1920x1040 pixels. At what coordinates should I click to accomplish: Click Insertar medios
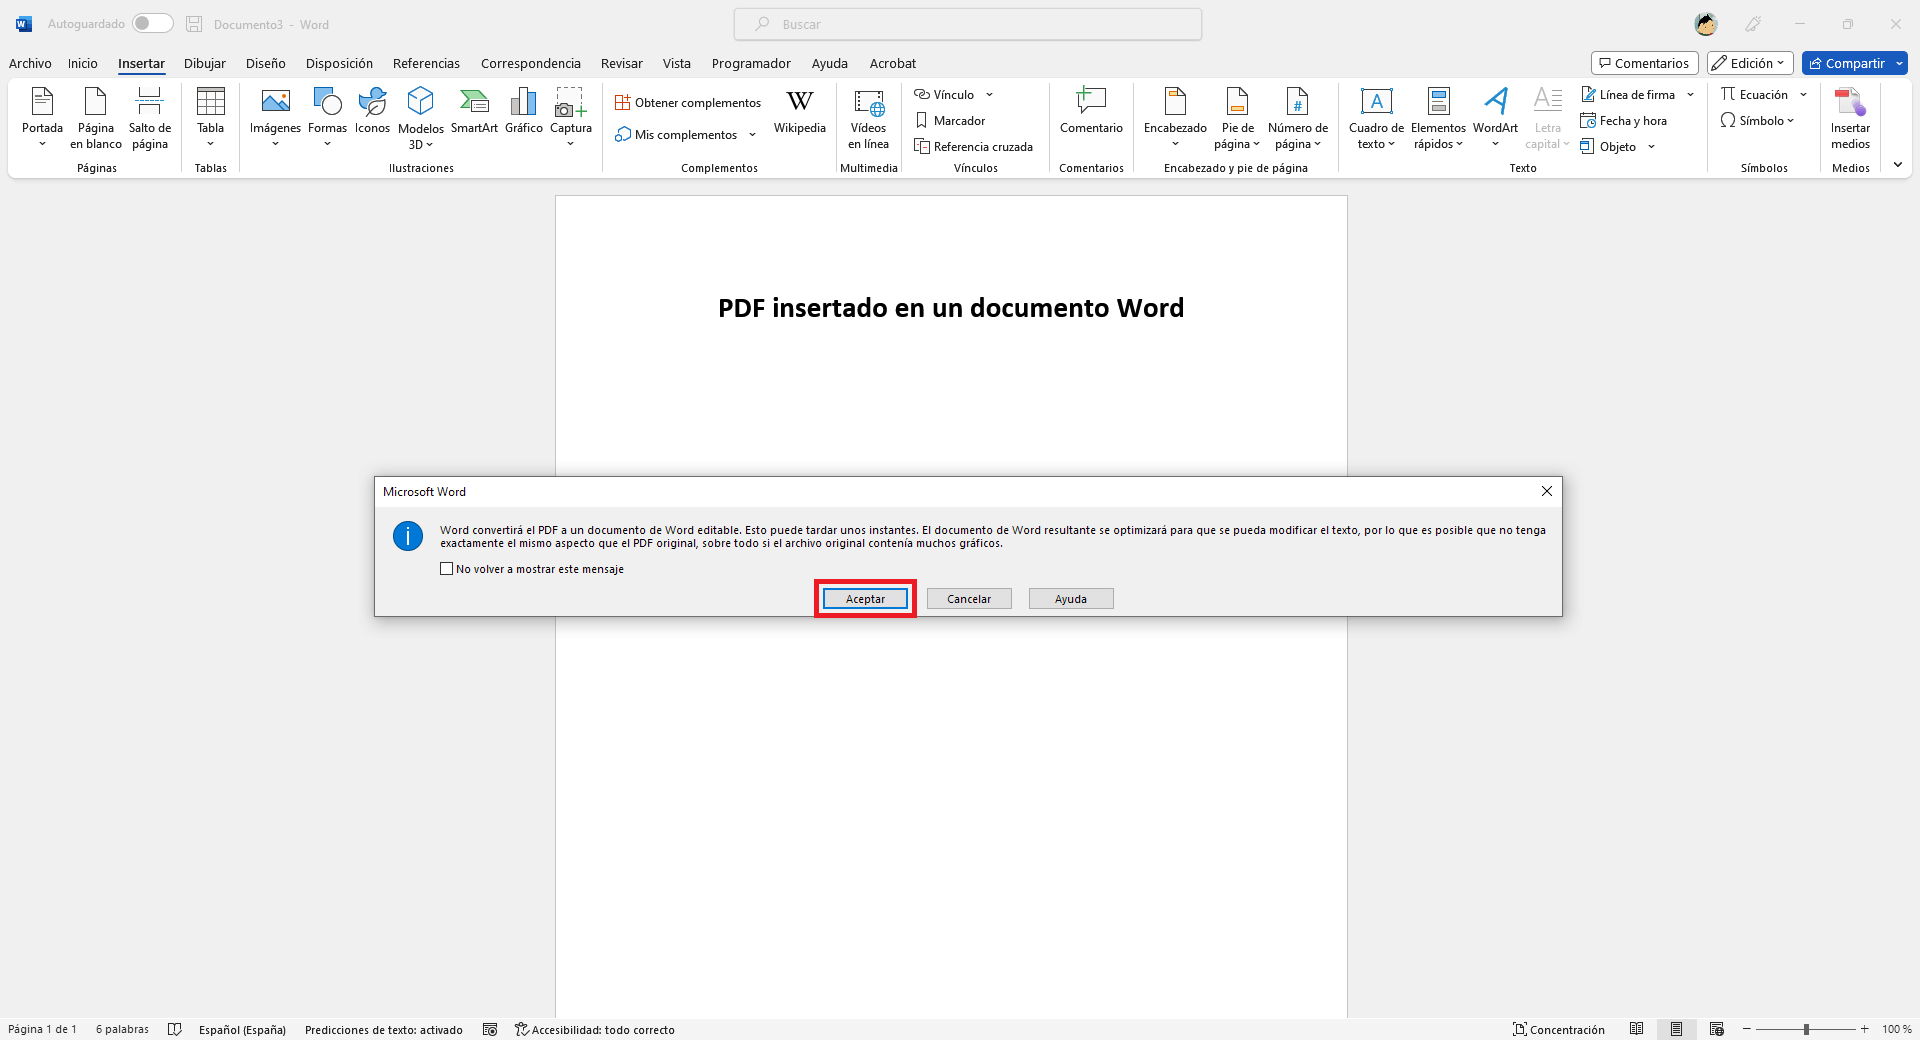(x=1850, y=117)
